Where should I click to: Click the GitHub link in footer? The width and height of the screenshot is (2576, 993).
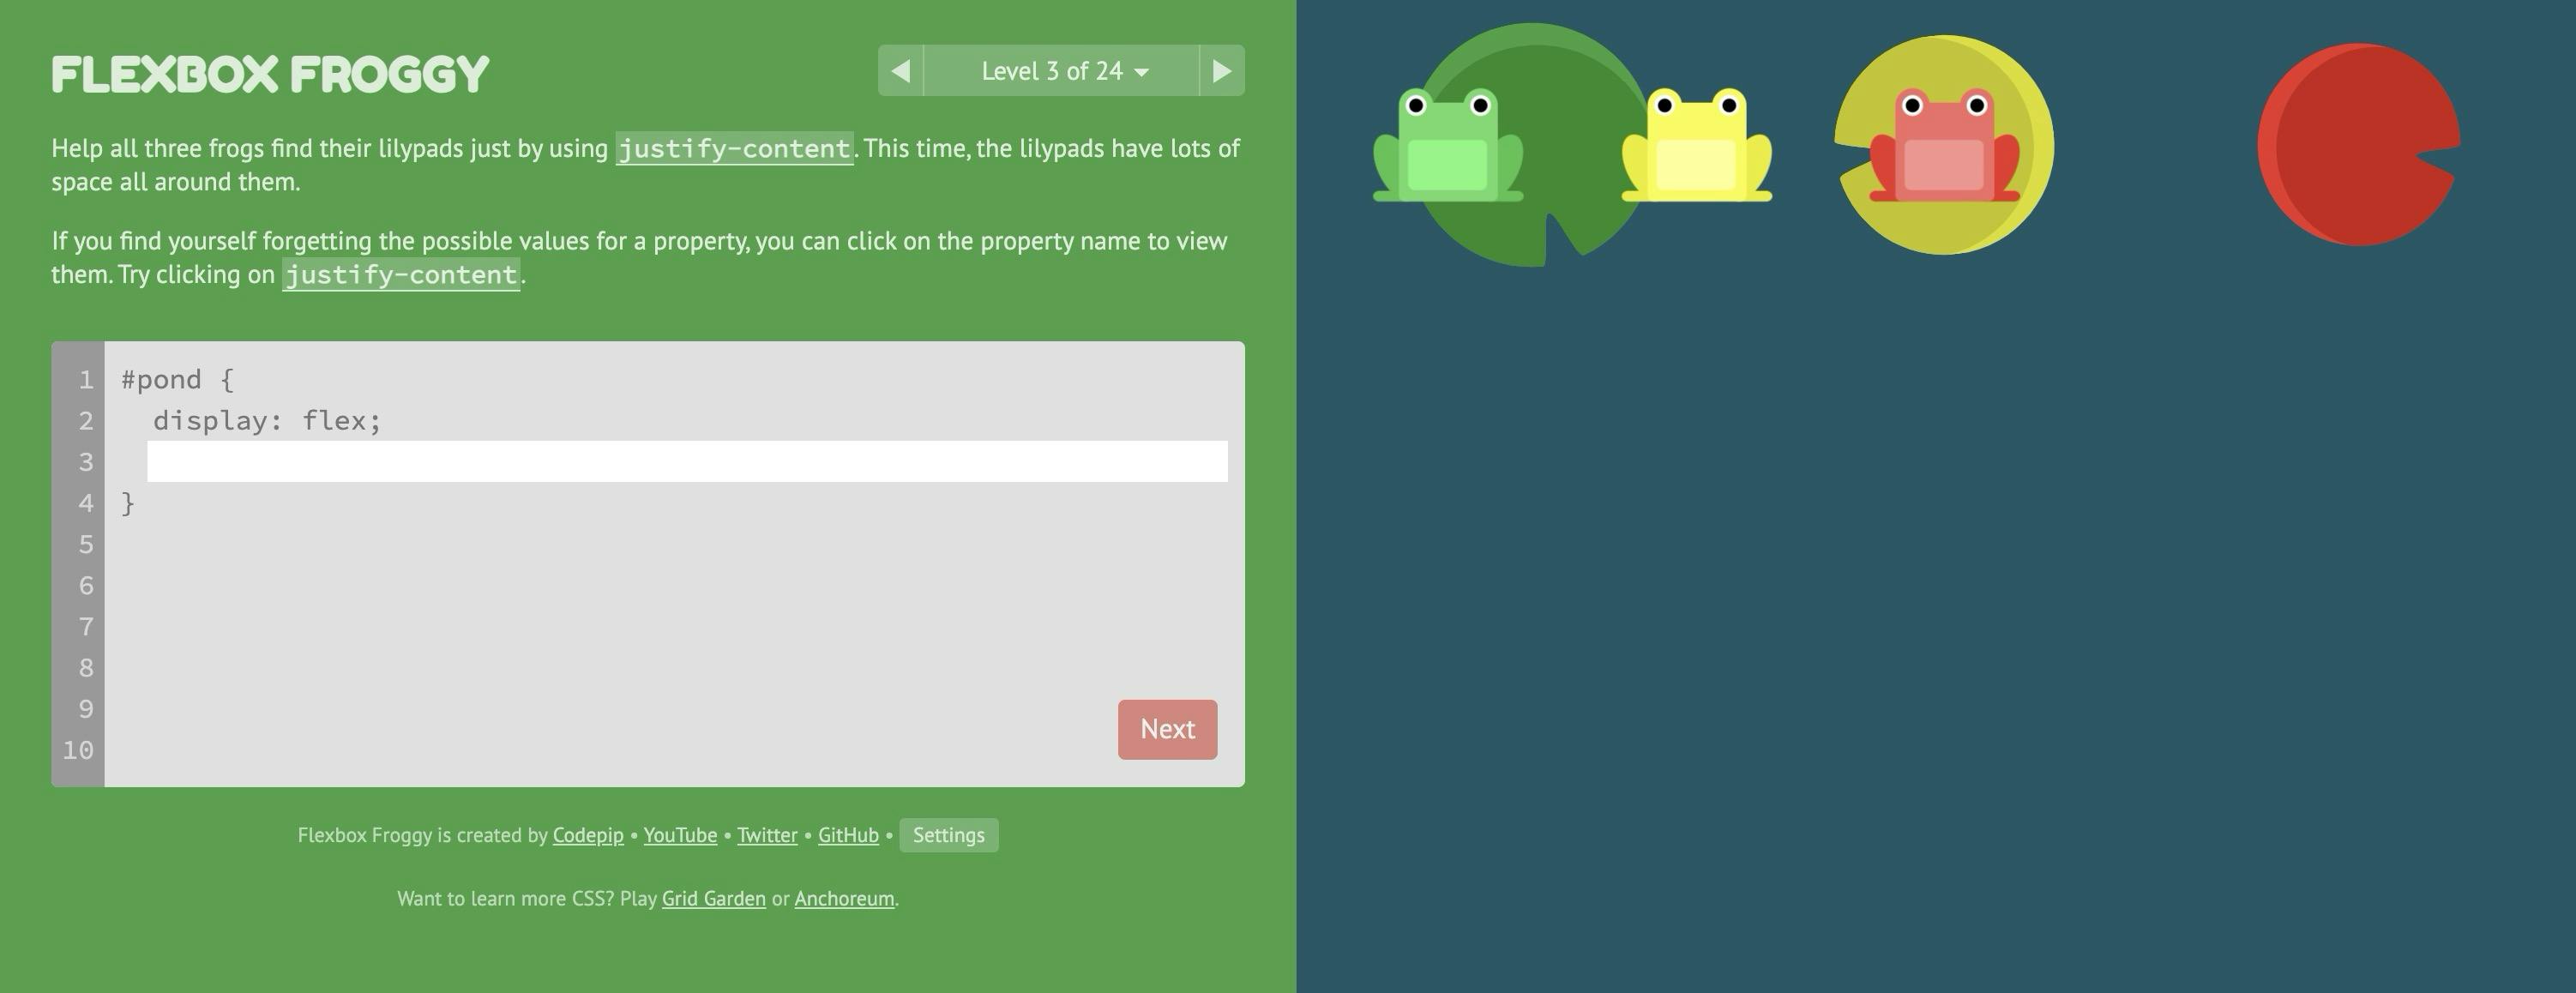point(848,835)
